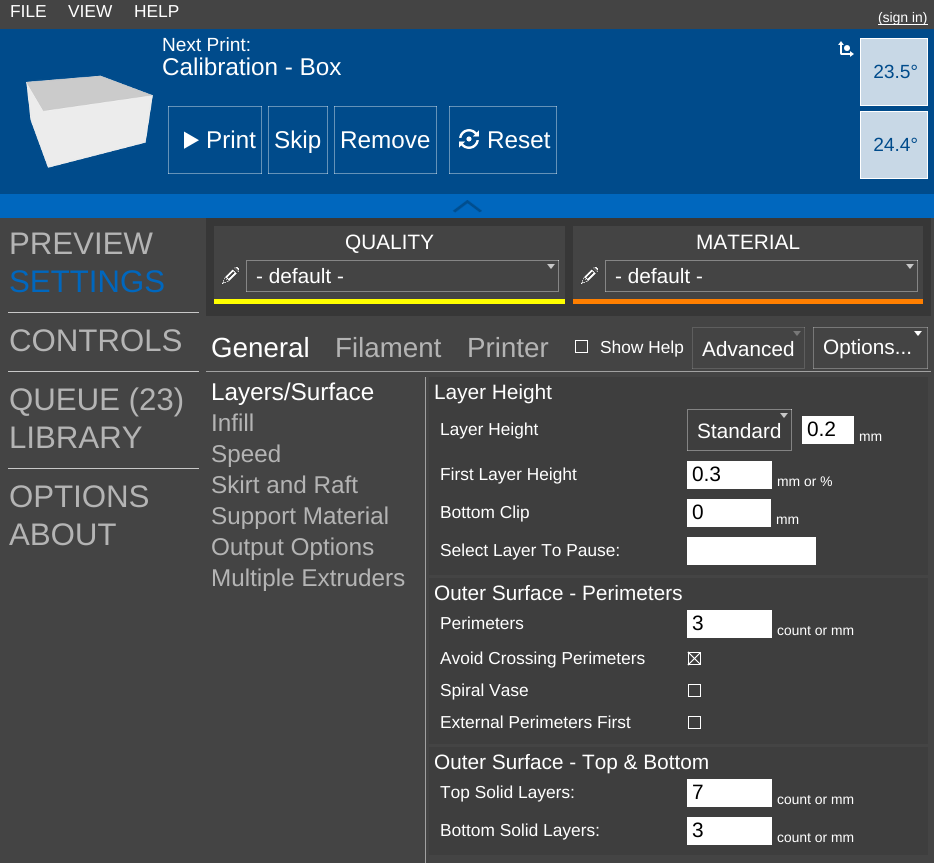
Task: Open the Material preset dropdown
Action: pos(761,276)
